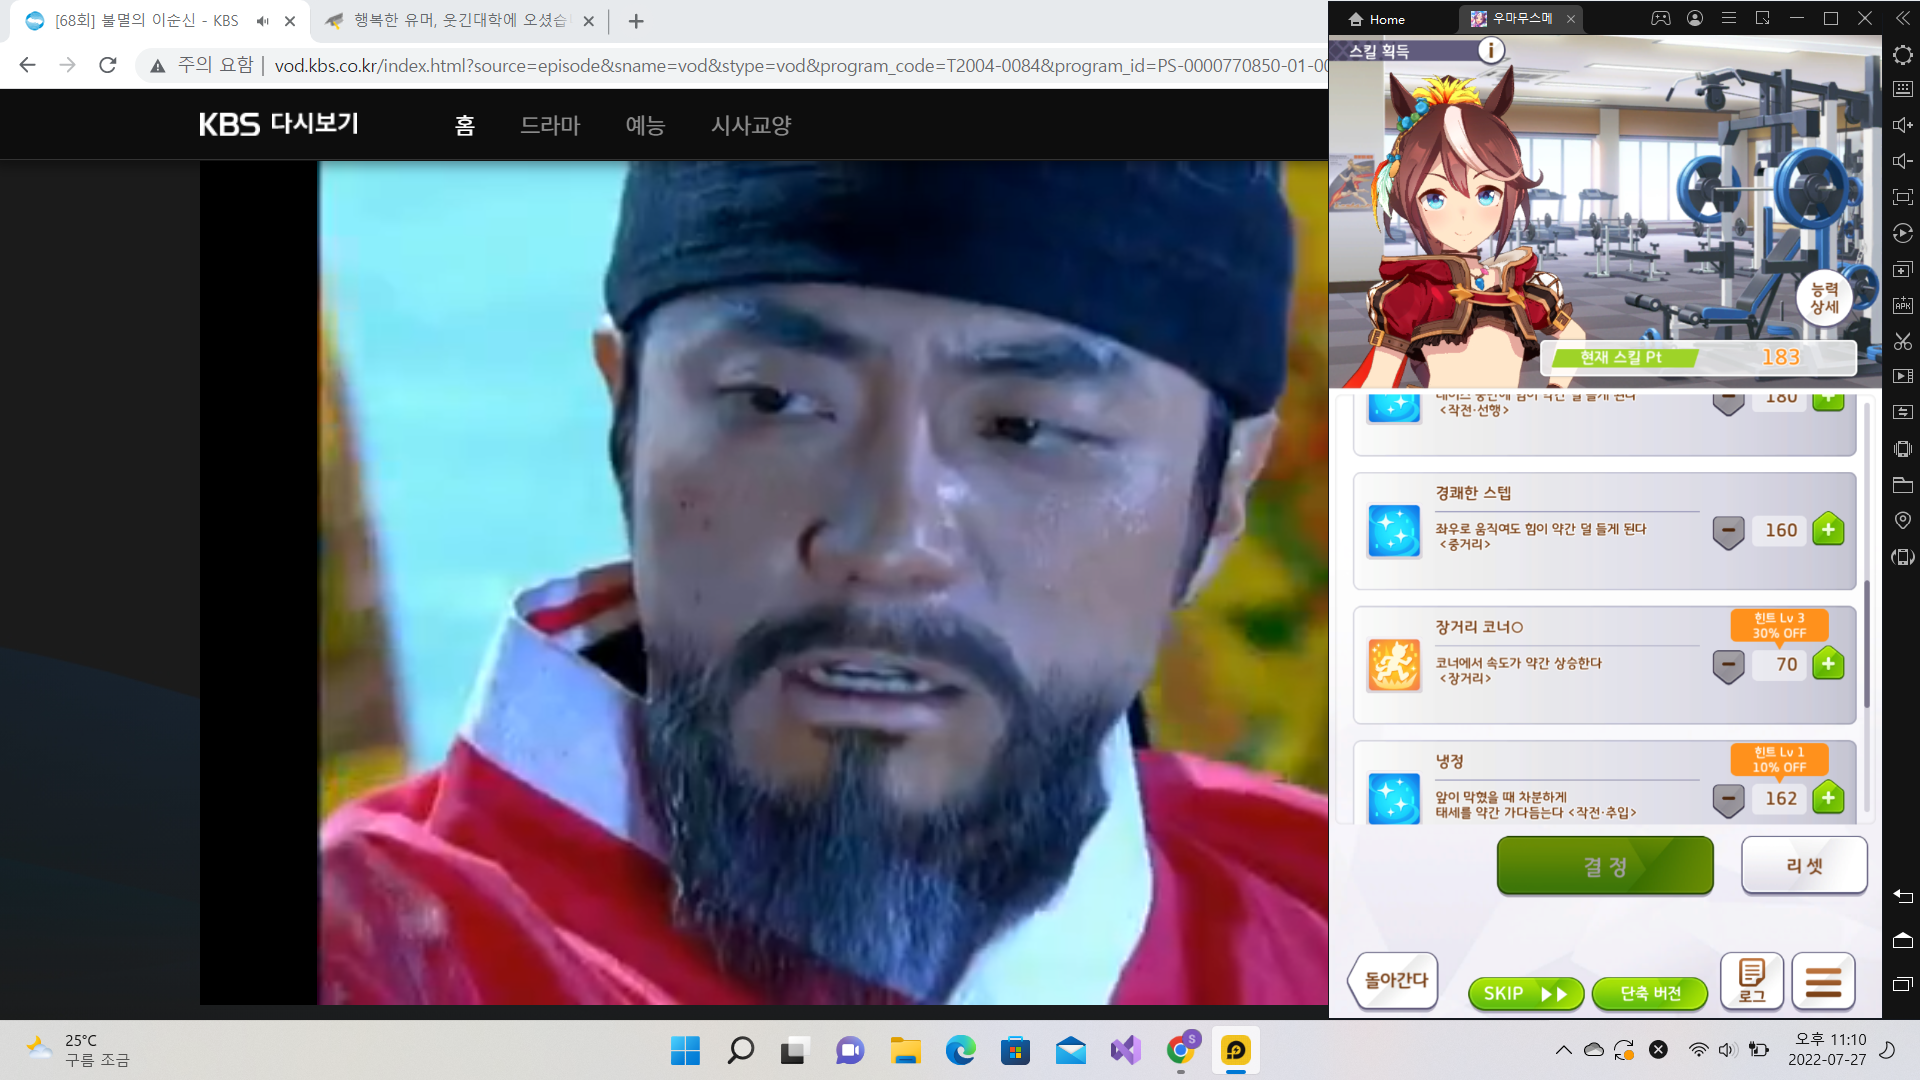Toggle the SKIP fast-forward button
Viewport: 1920px width, 1080px height.
coord(1525,993)
